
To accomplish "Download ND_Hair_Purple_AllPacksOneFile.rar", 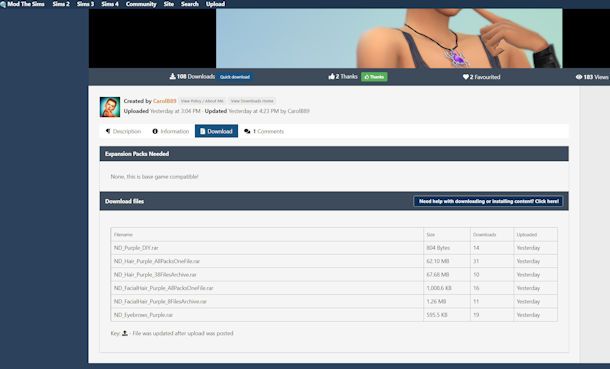I will (x=156, y=261).
